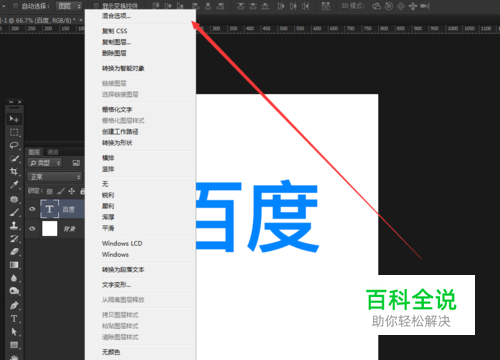The height and width of the screenshot is (360, 500).
Task: Click the align vertical centers icon
Action: pos(168,6)
